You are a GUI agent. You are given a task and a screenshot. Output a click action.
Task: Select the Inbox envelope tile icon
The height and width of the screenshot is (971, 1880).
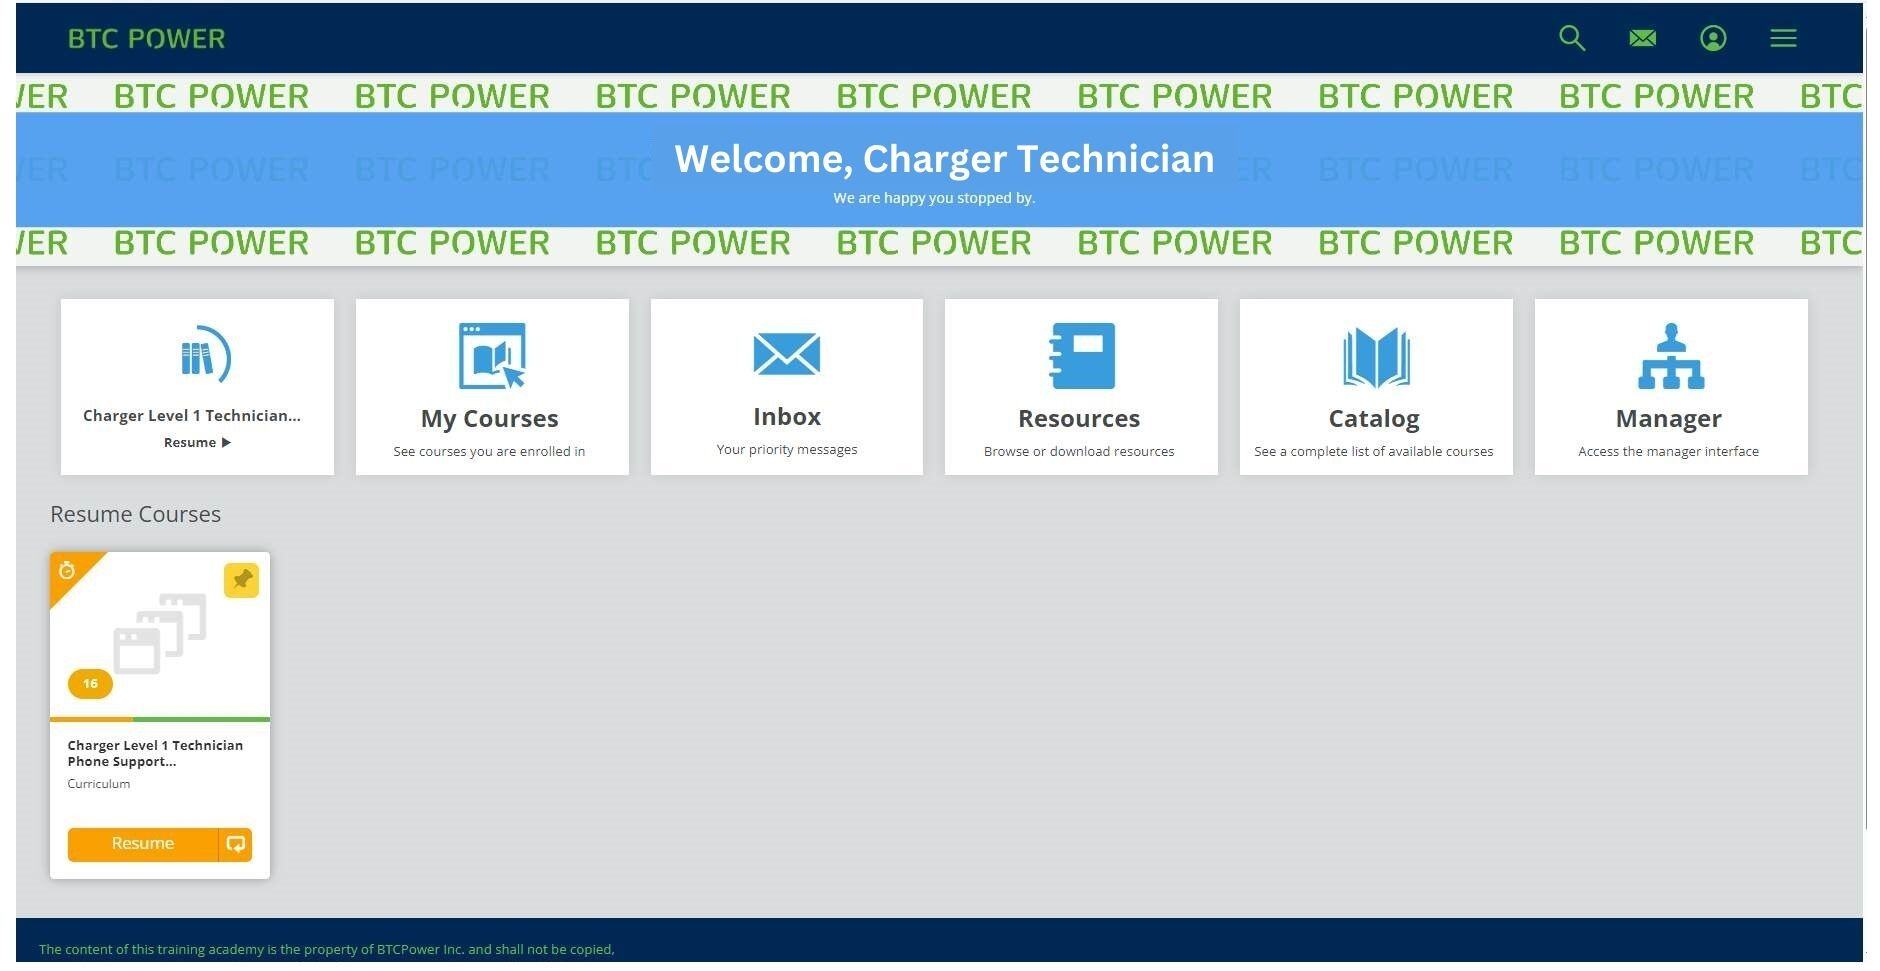787,354
